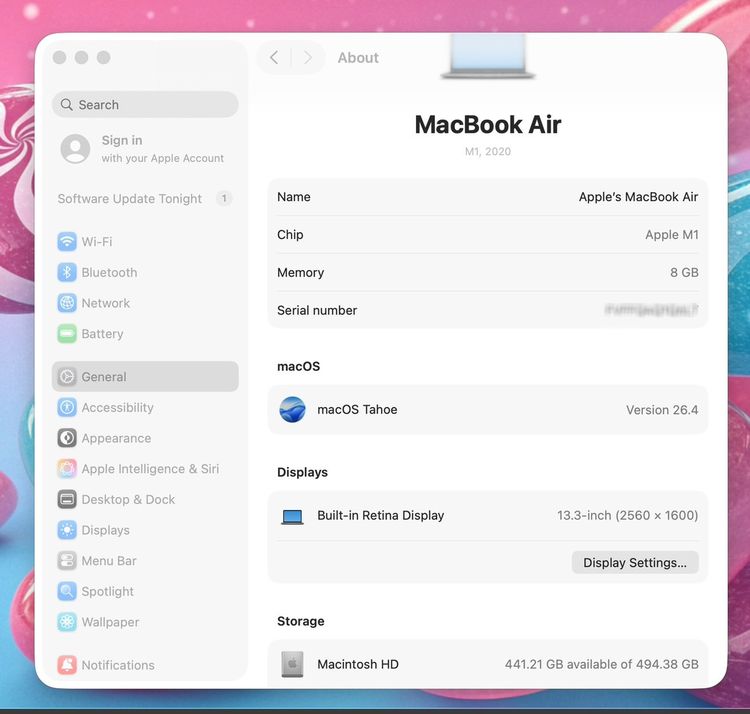
Task: Click the name value Apple's MacBook Air
Action: (x=639, y=197)
